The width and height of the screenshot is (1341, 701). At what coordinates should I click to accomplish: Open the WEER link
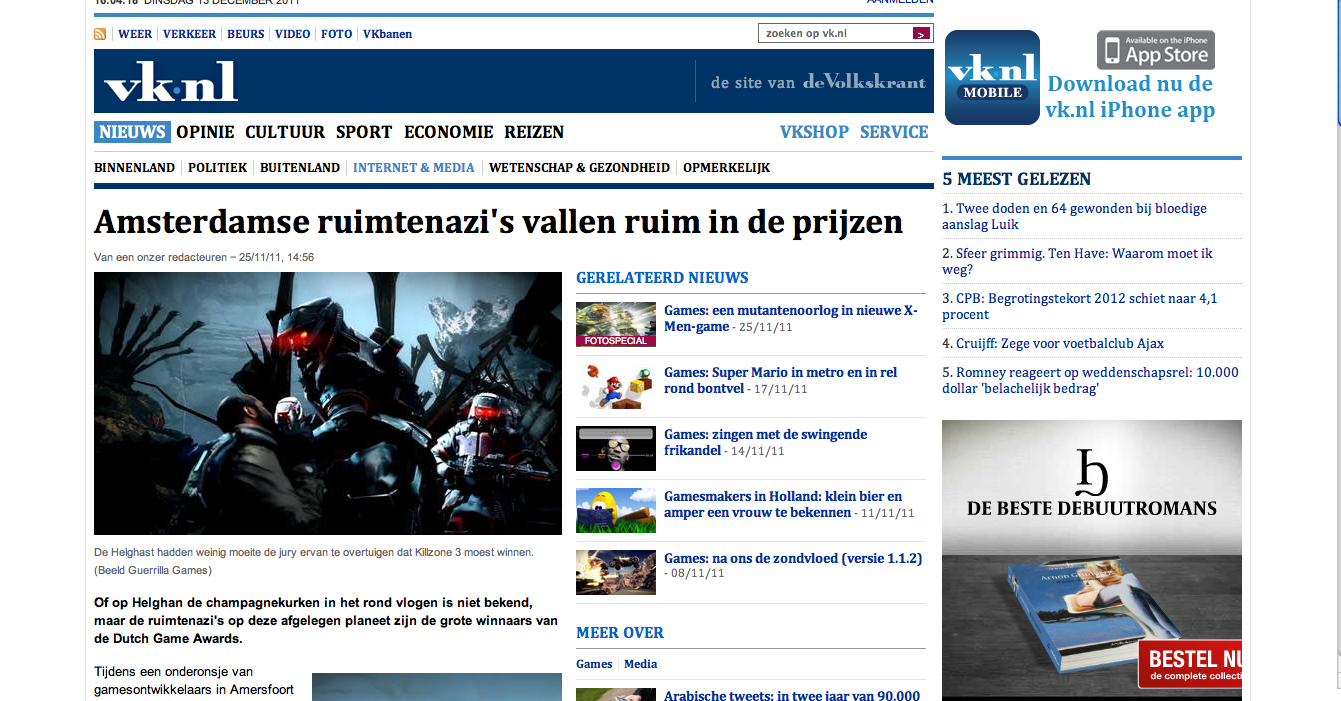tap(135, 34)
